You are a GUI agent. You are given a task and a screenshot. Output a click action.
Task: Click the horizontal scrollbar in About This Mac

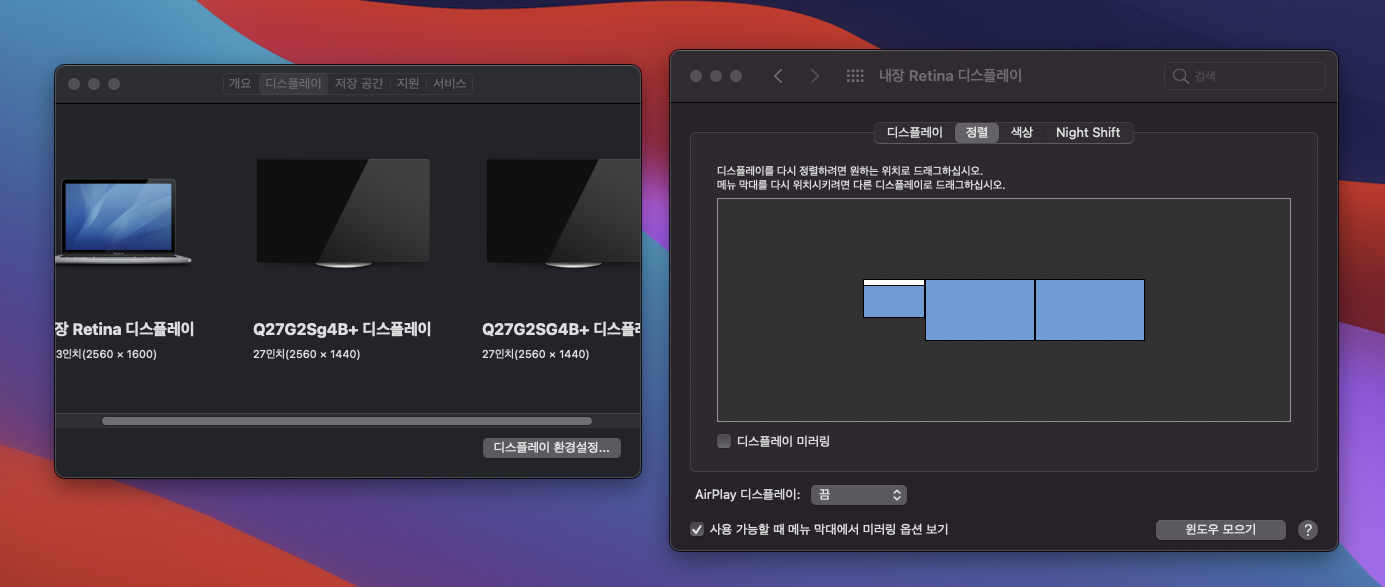(x=346, y=421)
